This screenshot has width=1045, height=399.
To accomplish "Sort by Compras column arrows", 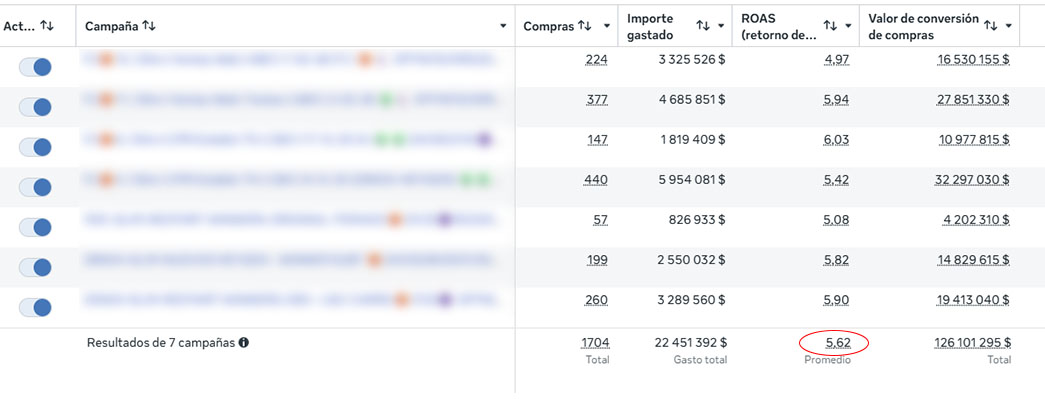I will (584, 26).
